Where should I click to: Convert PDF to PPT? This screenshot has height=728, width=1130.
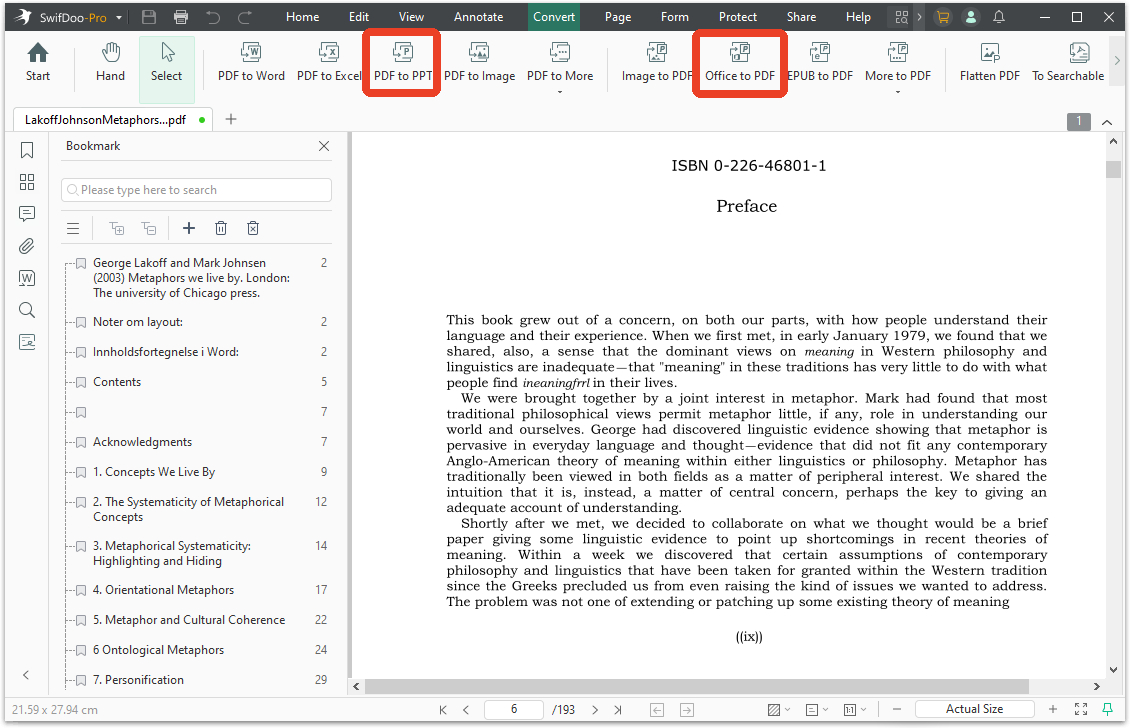tap(402, 63)
